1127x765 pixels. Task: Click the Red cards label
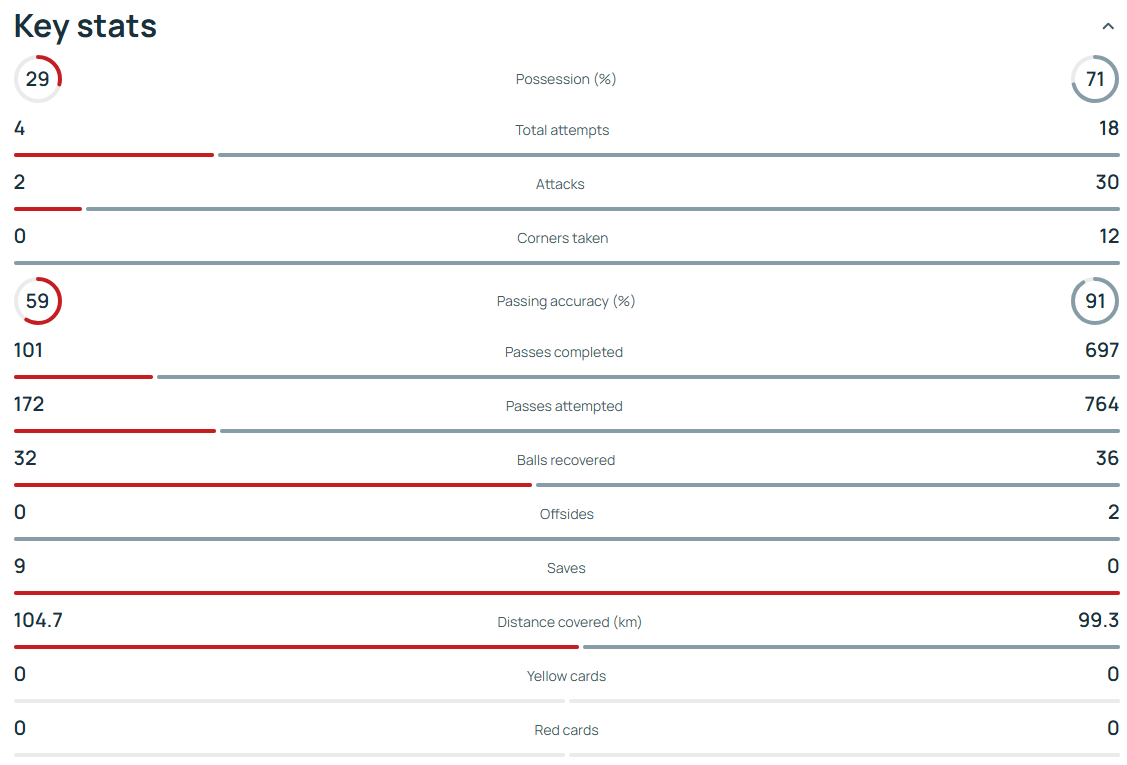(x=566, y=730)
